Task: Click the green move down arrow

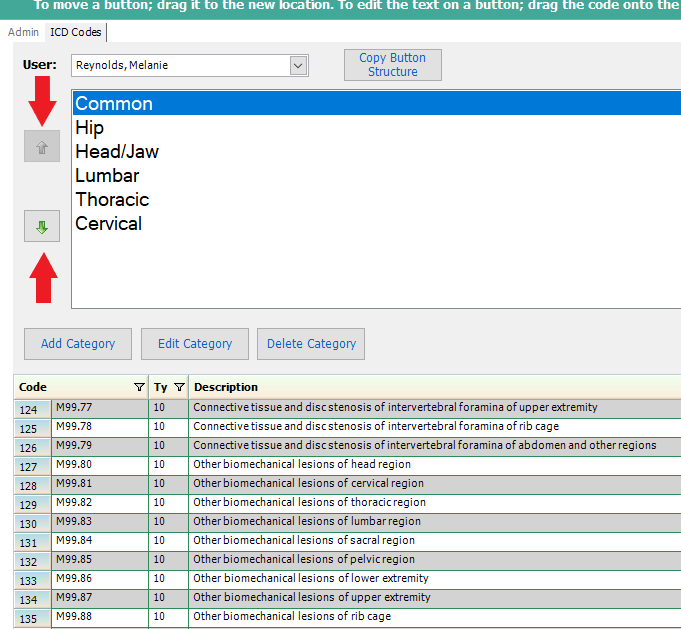Action: coord(42,227)
